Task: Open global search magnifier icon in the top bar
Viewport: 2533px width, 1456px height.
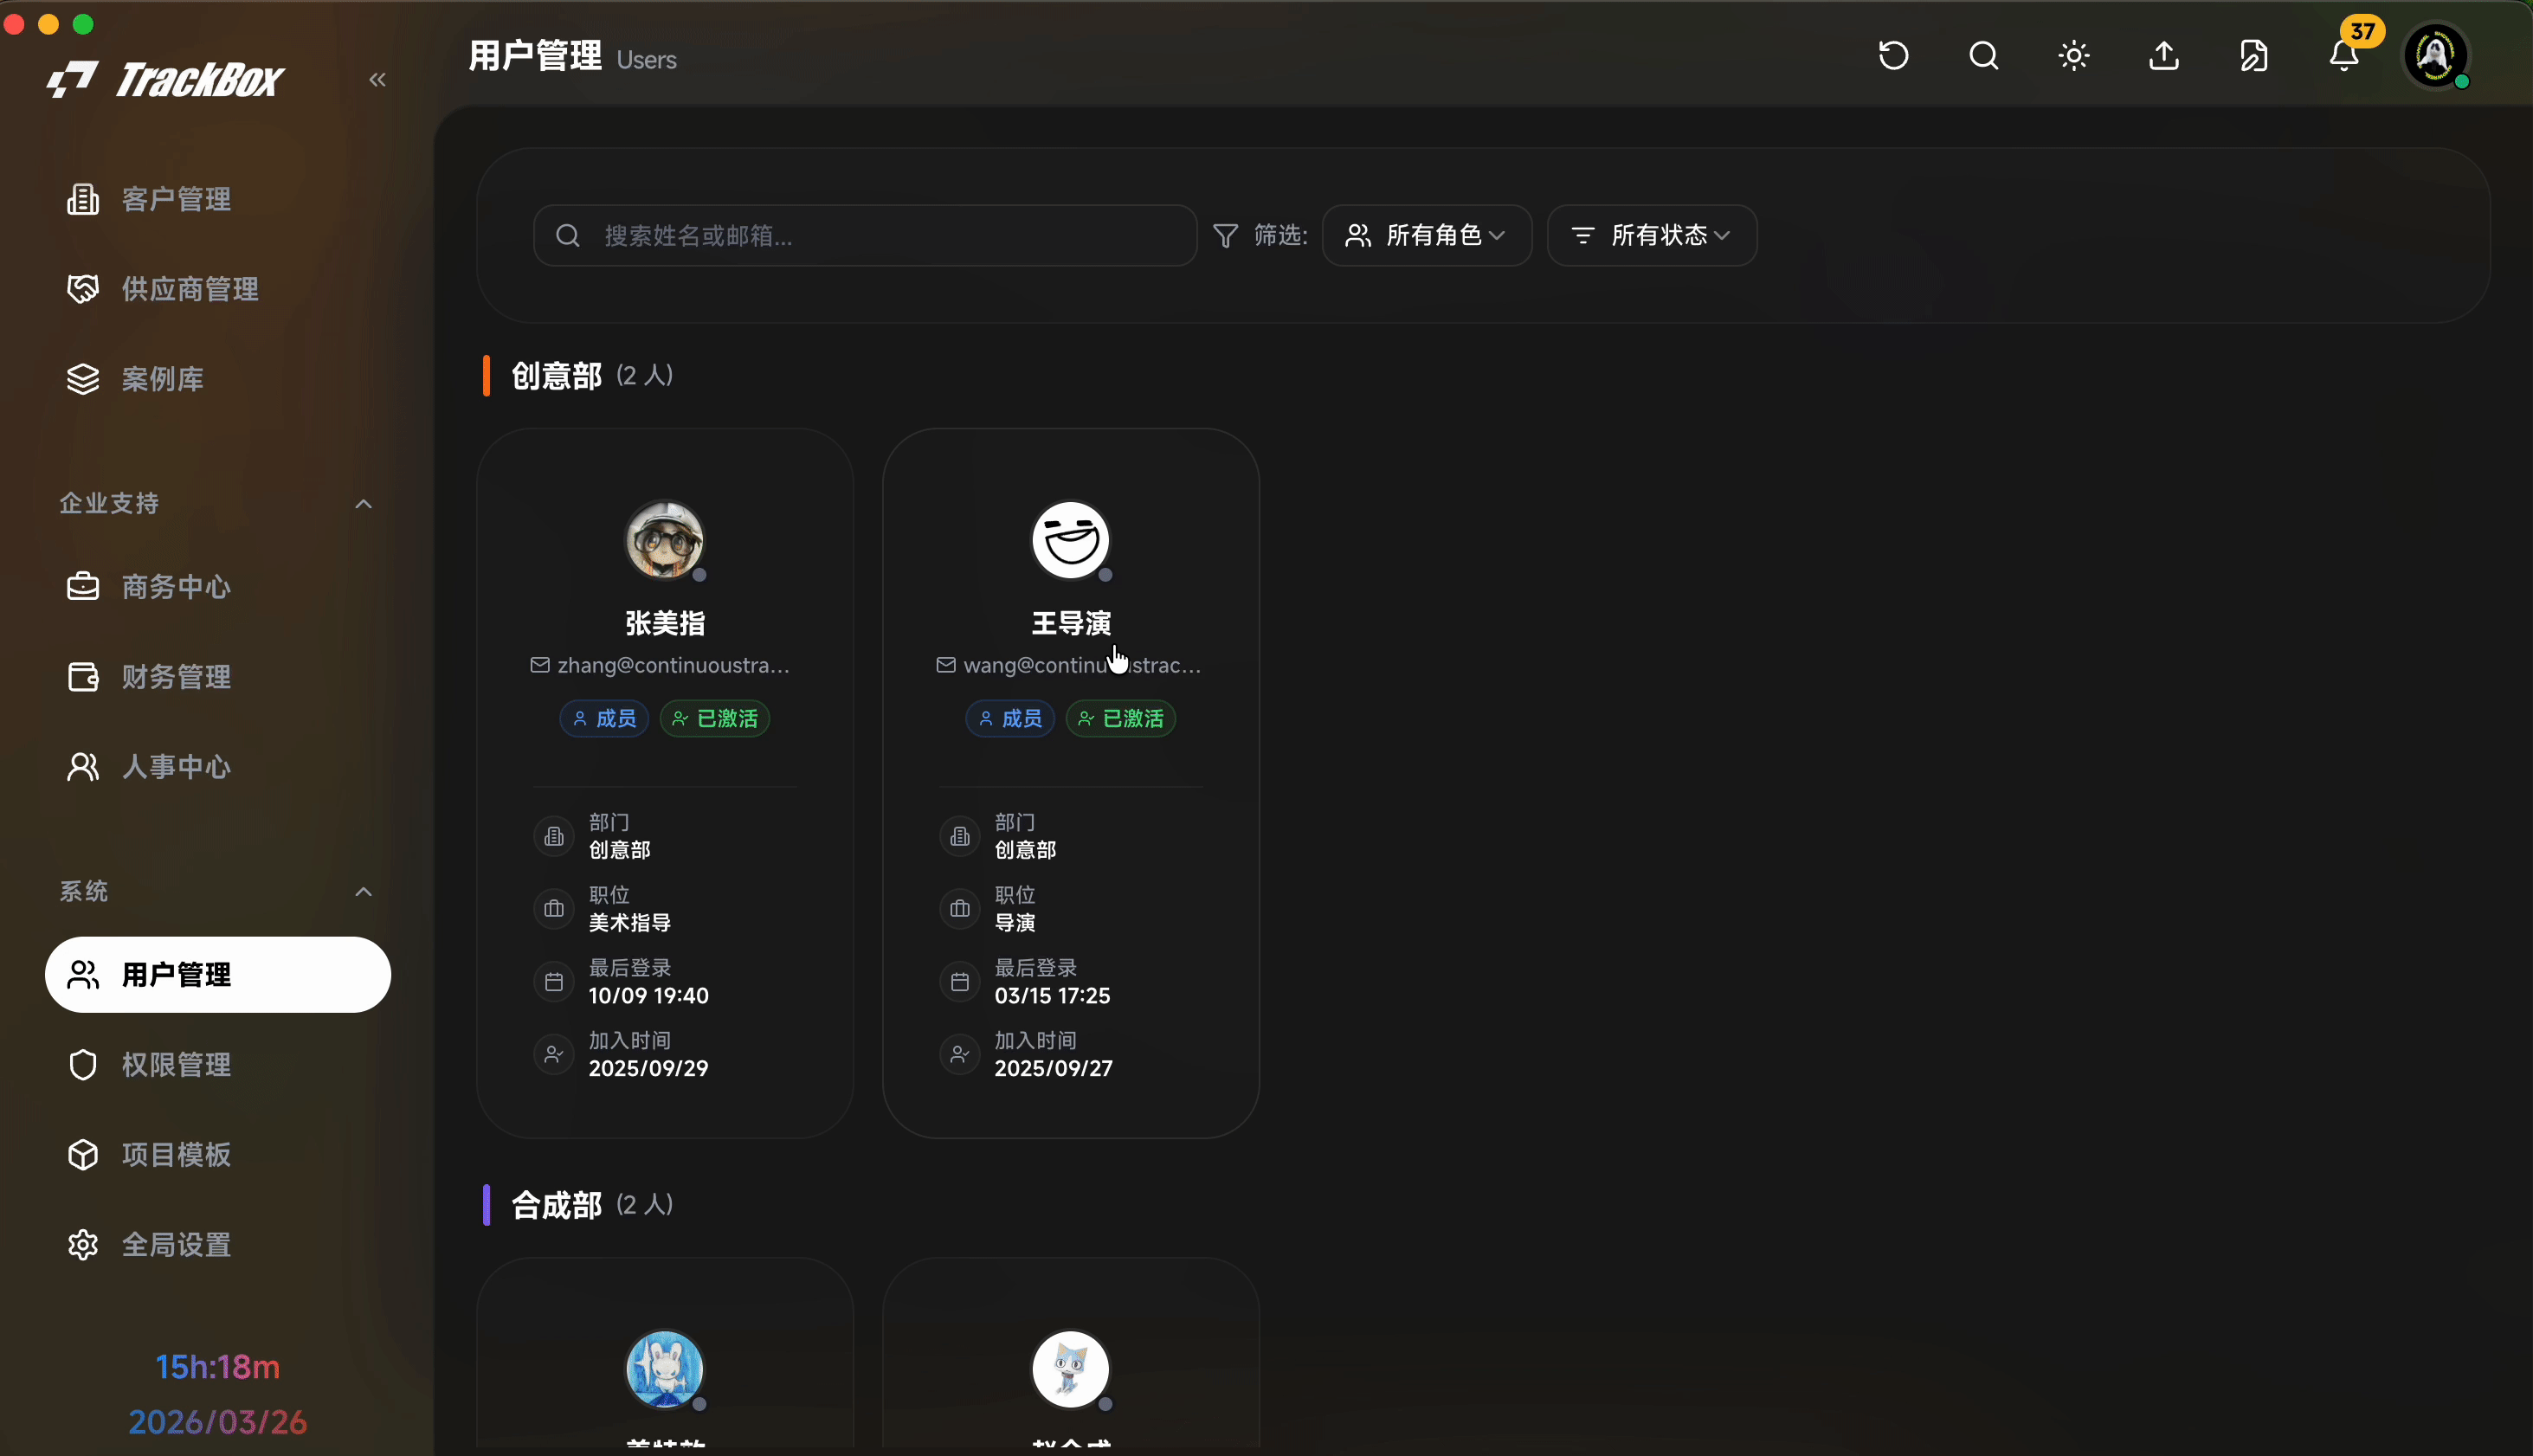Action: coord(1983,55)
